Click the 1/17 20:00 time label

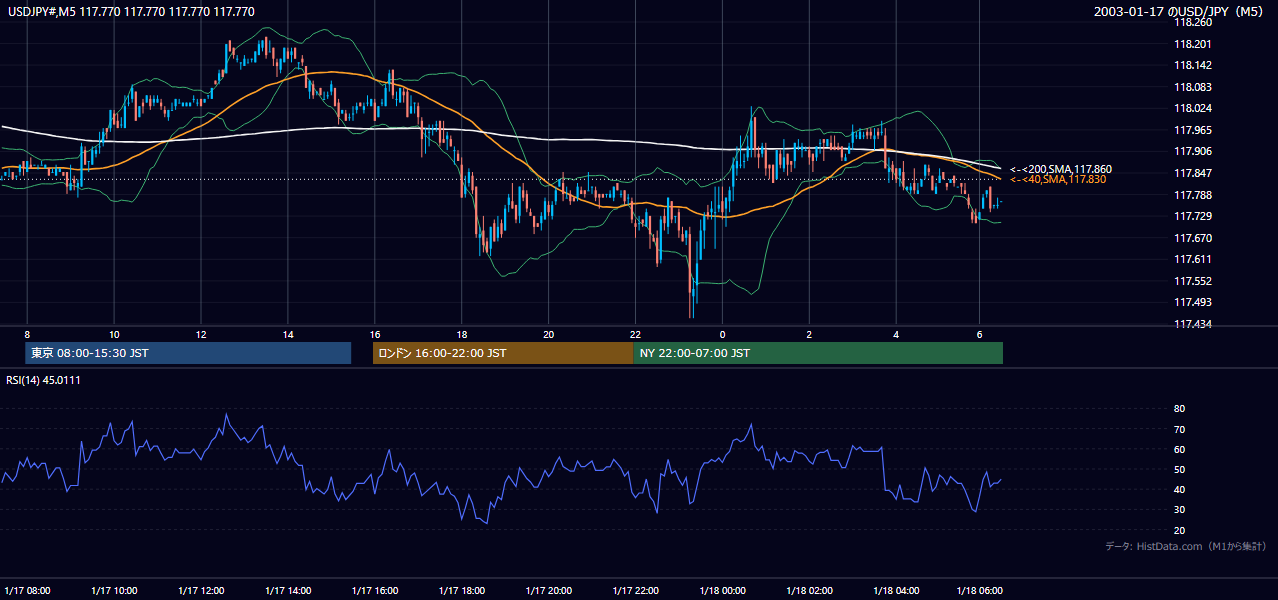550,590
